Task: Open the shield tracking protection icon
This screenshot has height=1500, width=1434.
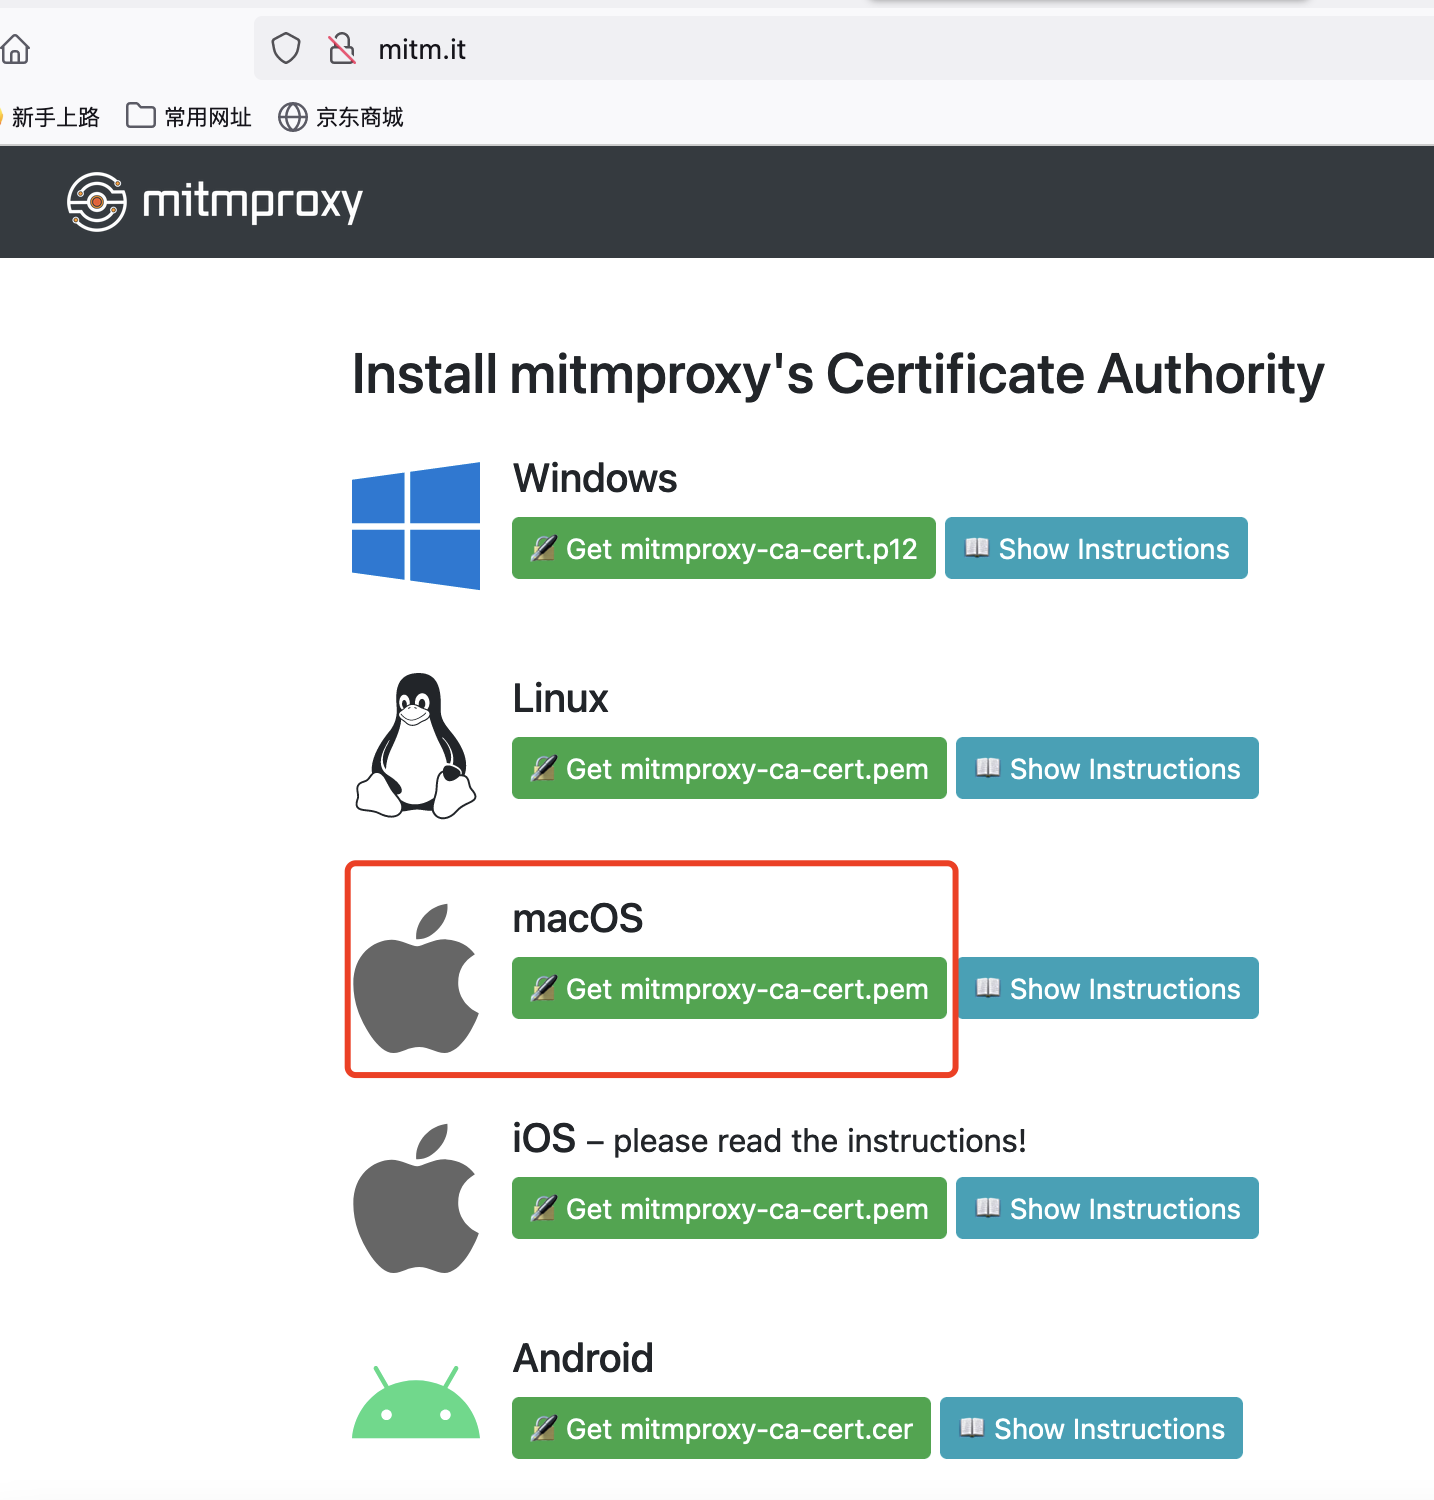Action: tap(286, 48)
